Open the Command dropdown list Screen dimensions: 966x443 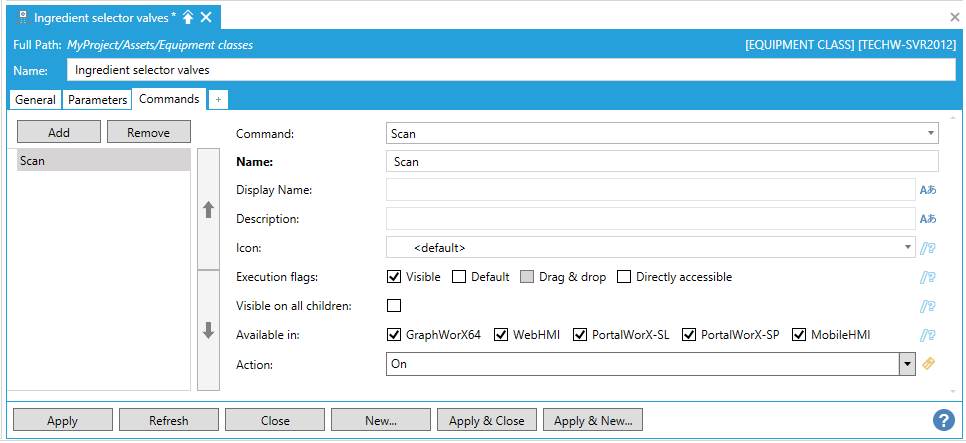(x=931, y=133)
